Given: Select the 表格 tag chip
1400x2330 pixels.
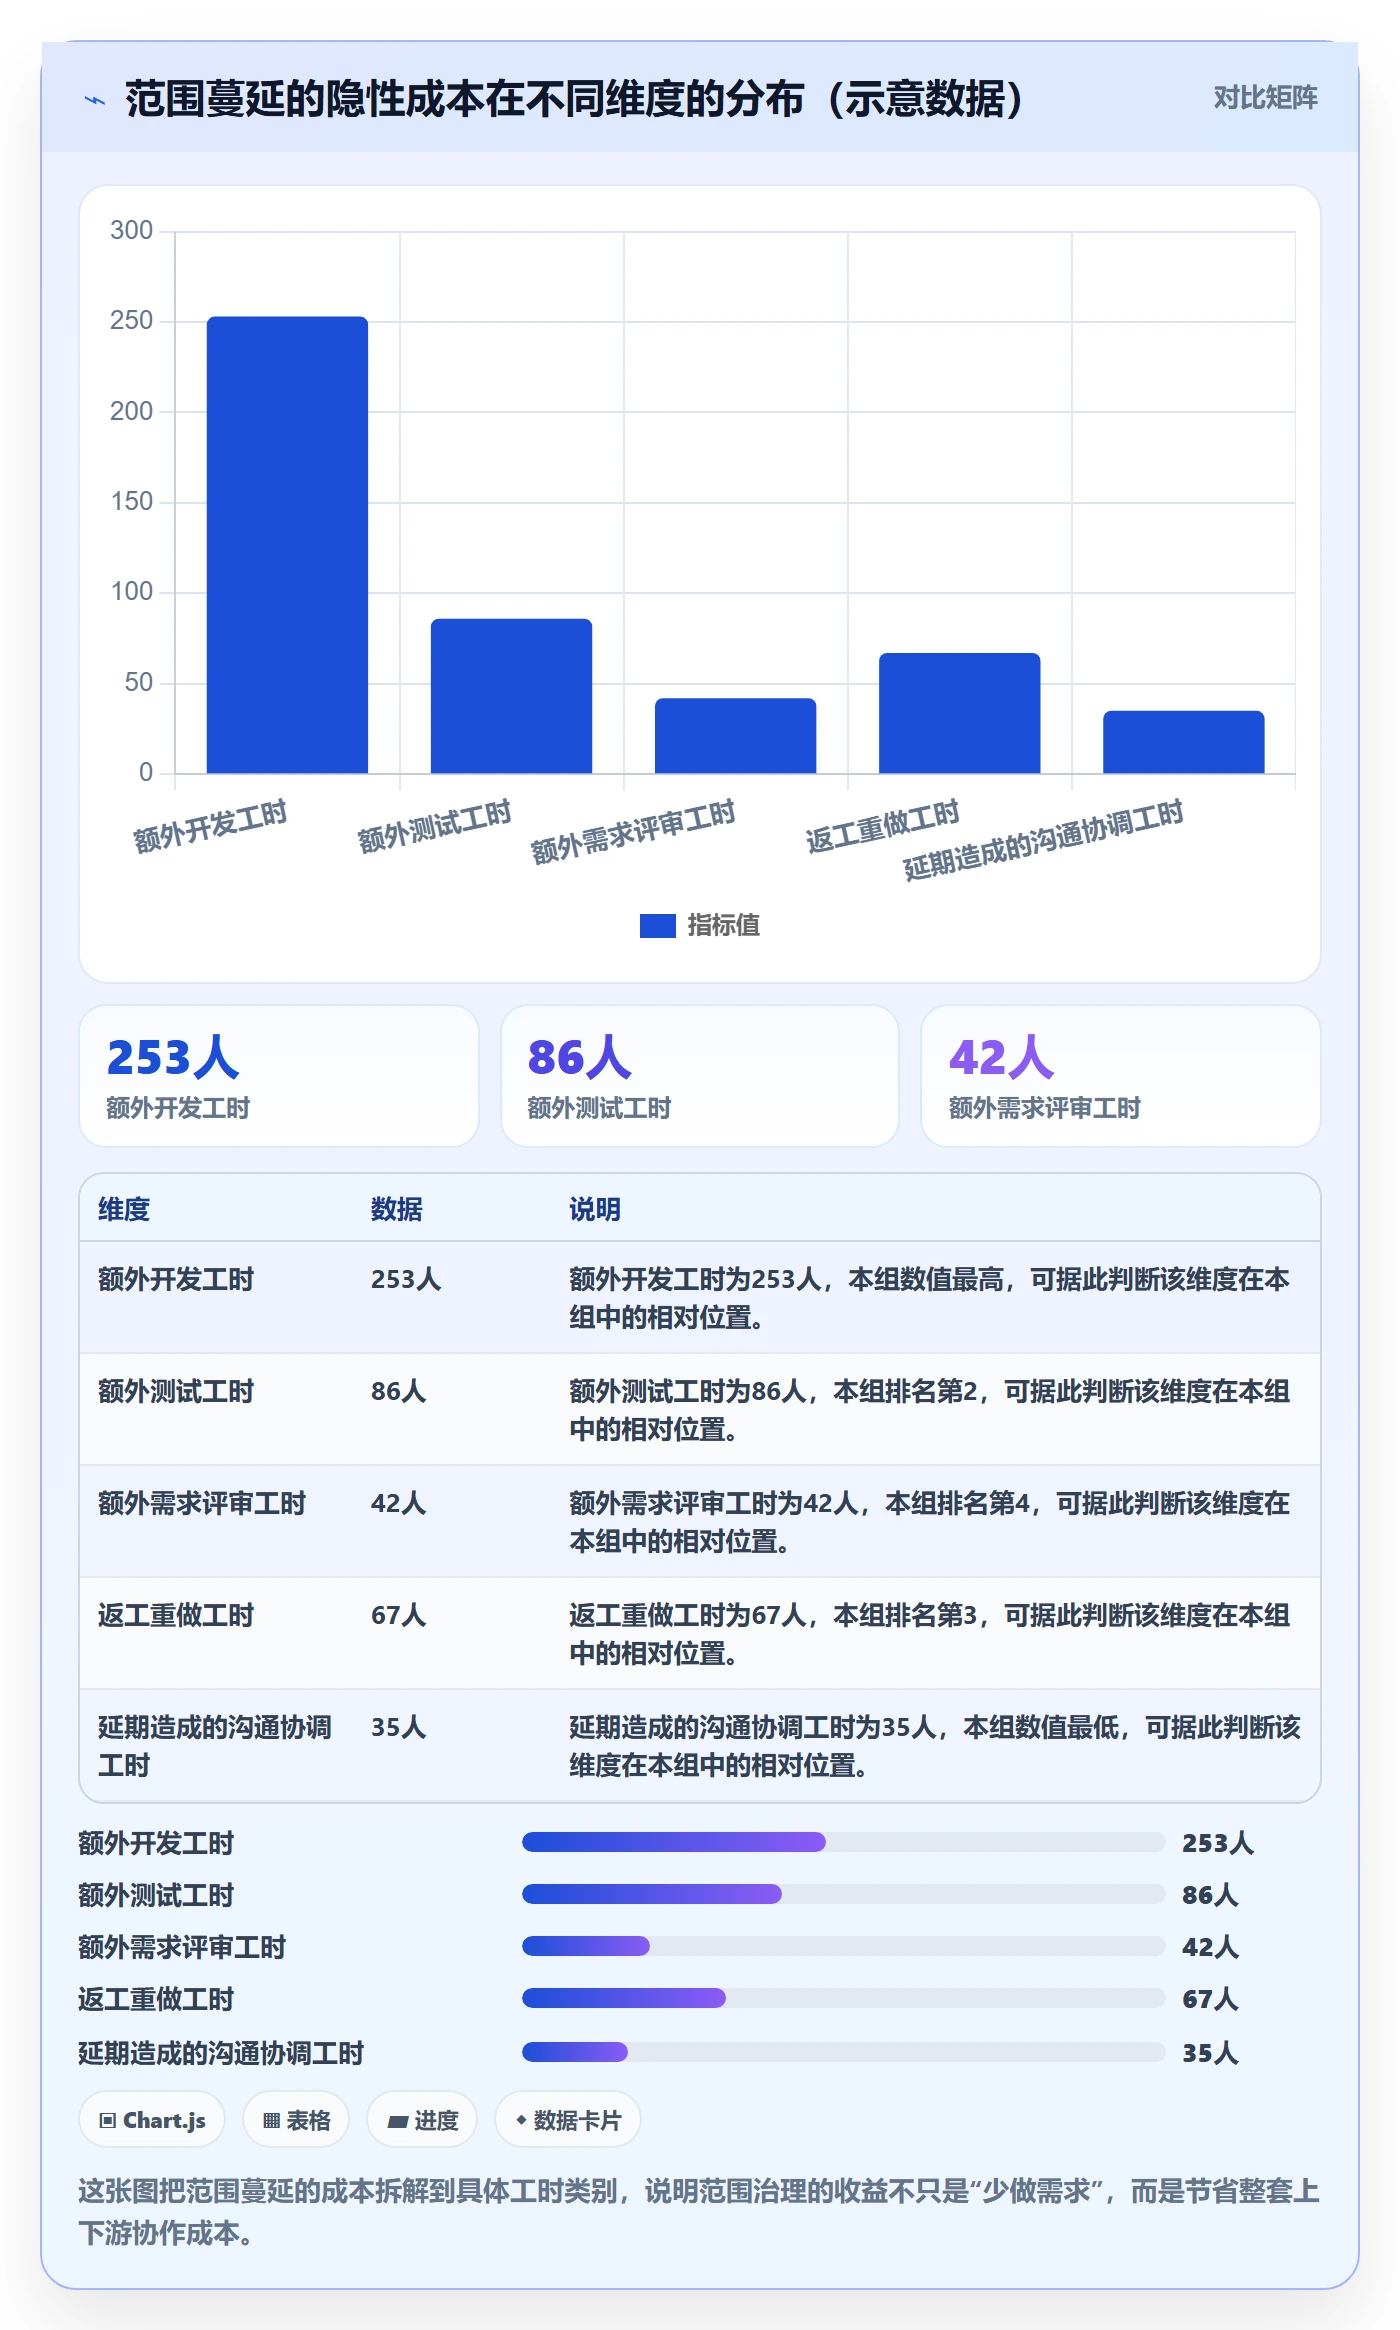Looking at the screenshot, I should coord(296,2120).
